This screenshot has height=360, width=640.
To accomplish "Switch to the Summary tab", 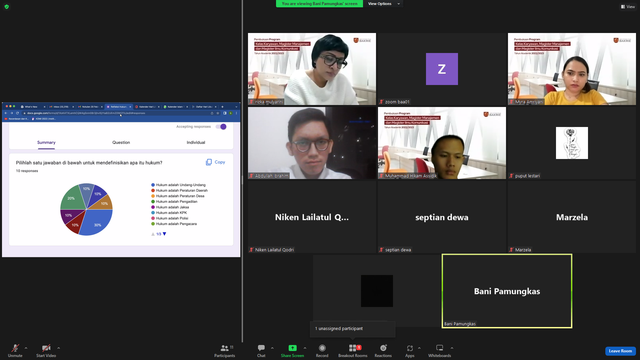I will (46, 142).
